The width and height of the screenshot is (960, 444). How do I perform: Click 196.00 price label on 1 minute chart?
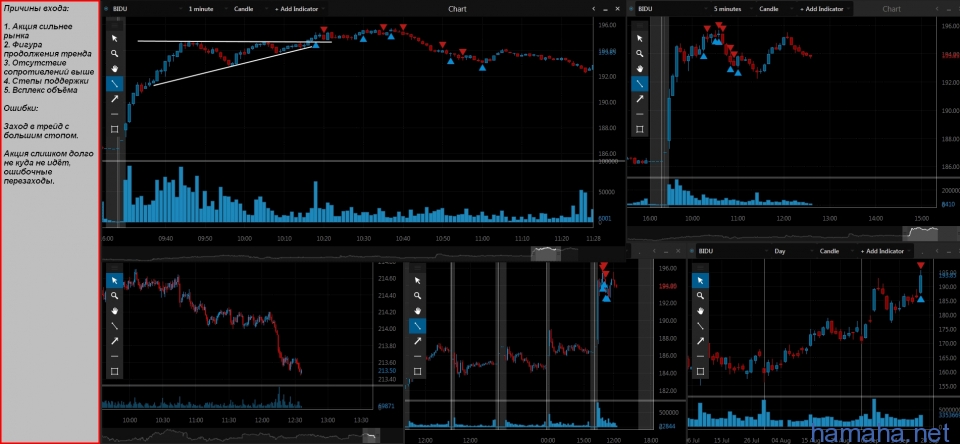pos(607,26)
